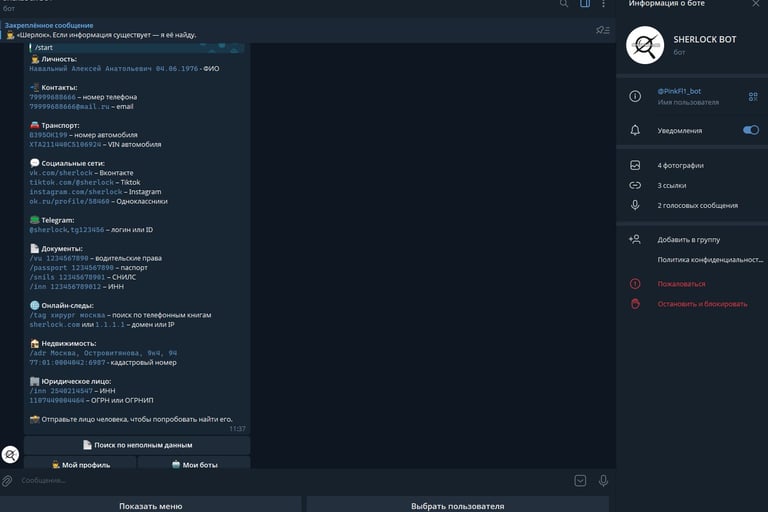This screenshot has width=768, height=512.
Task: Click the /vu 1234567890 command
Action: click(59, 258)
